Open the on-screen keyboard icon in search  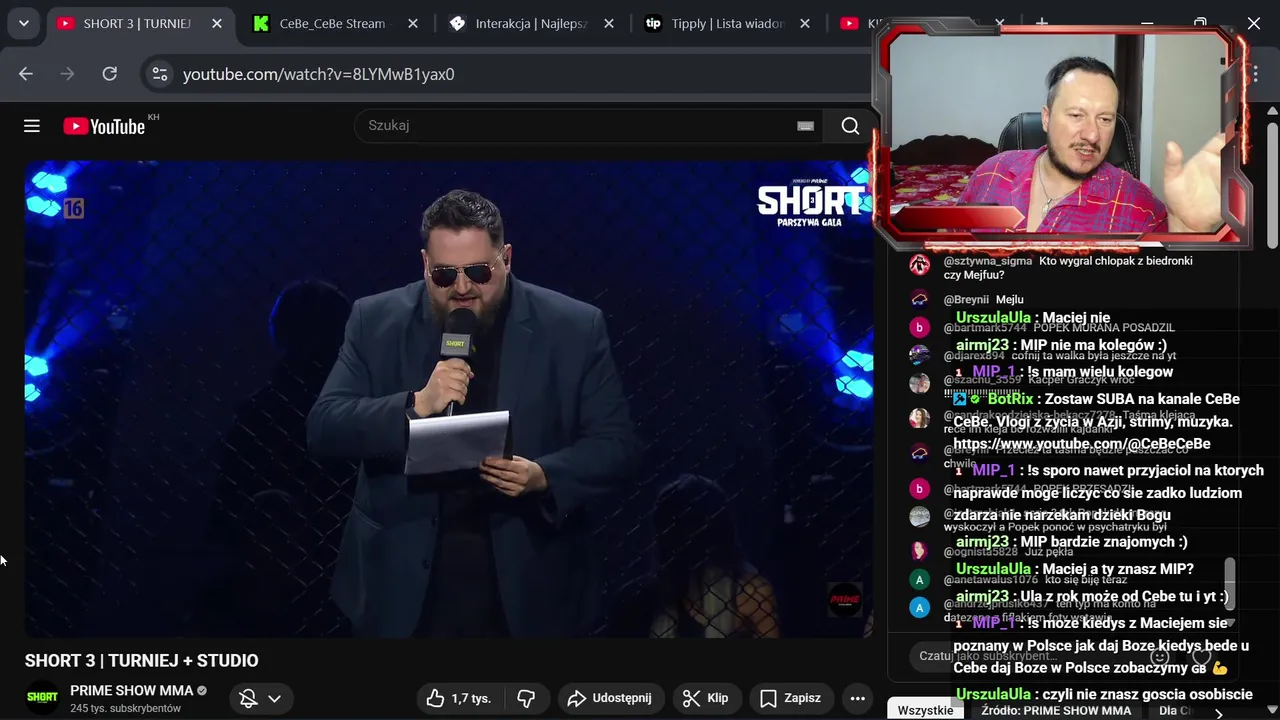(805, 126)
